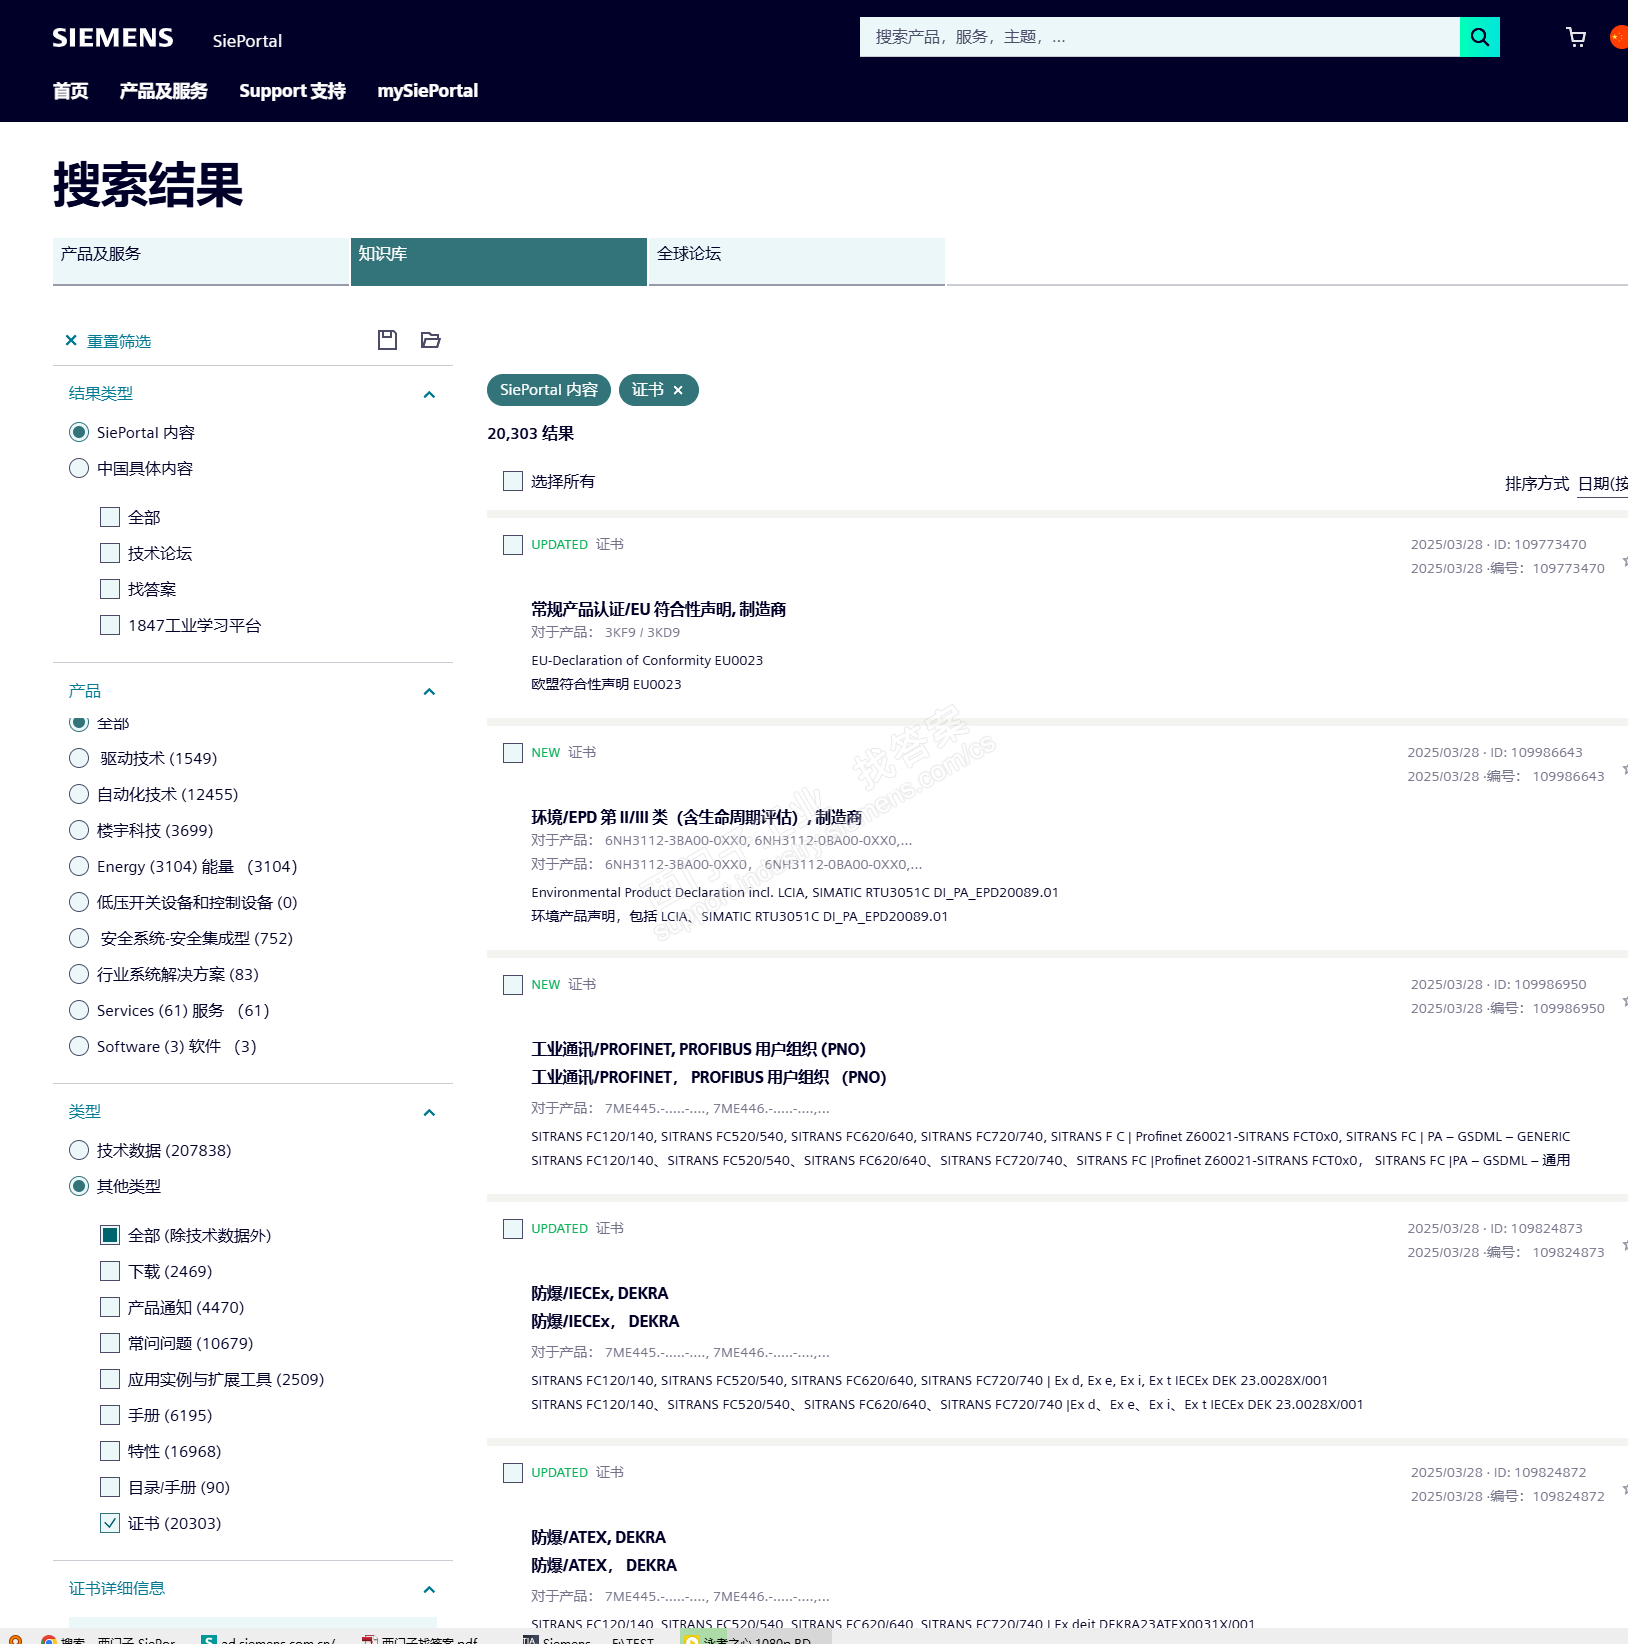Select the SiePortal 内容 radio button
The height and width of the screenshot is (1644, 1628).
click(79, 432)
